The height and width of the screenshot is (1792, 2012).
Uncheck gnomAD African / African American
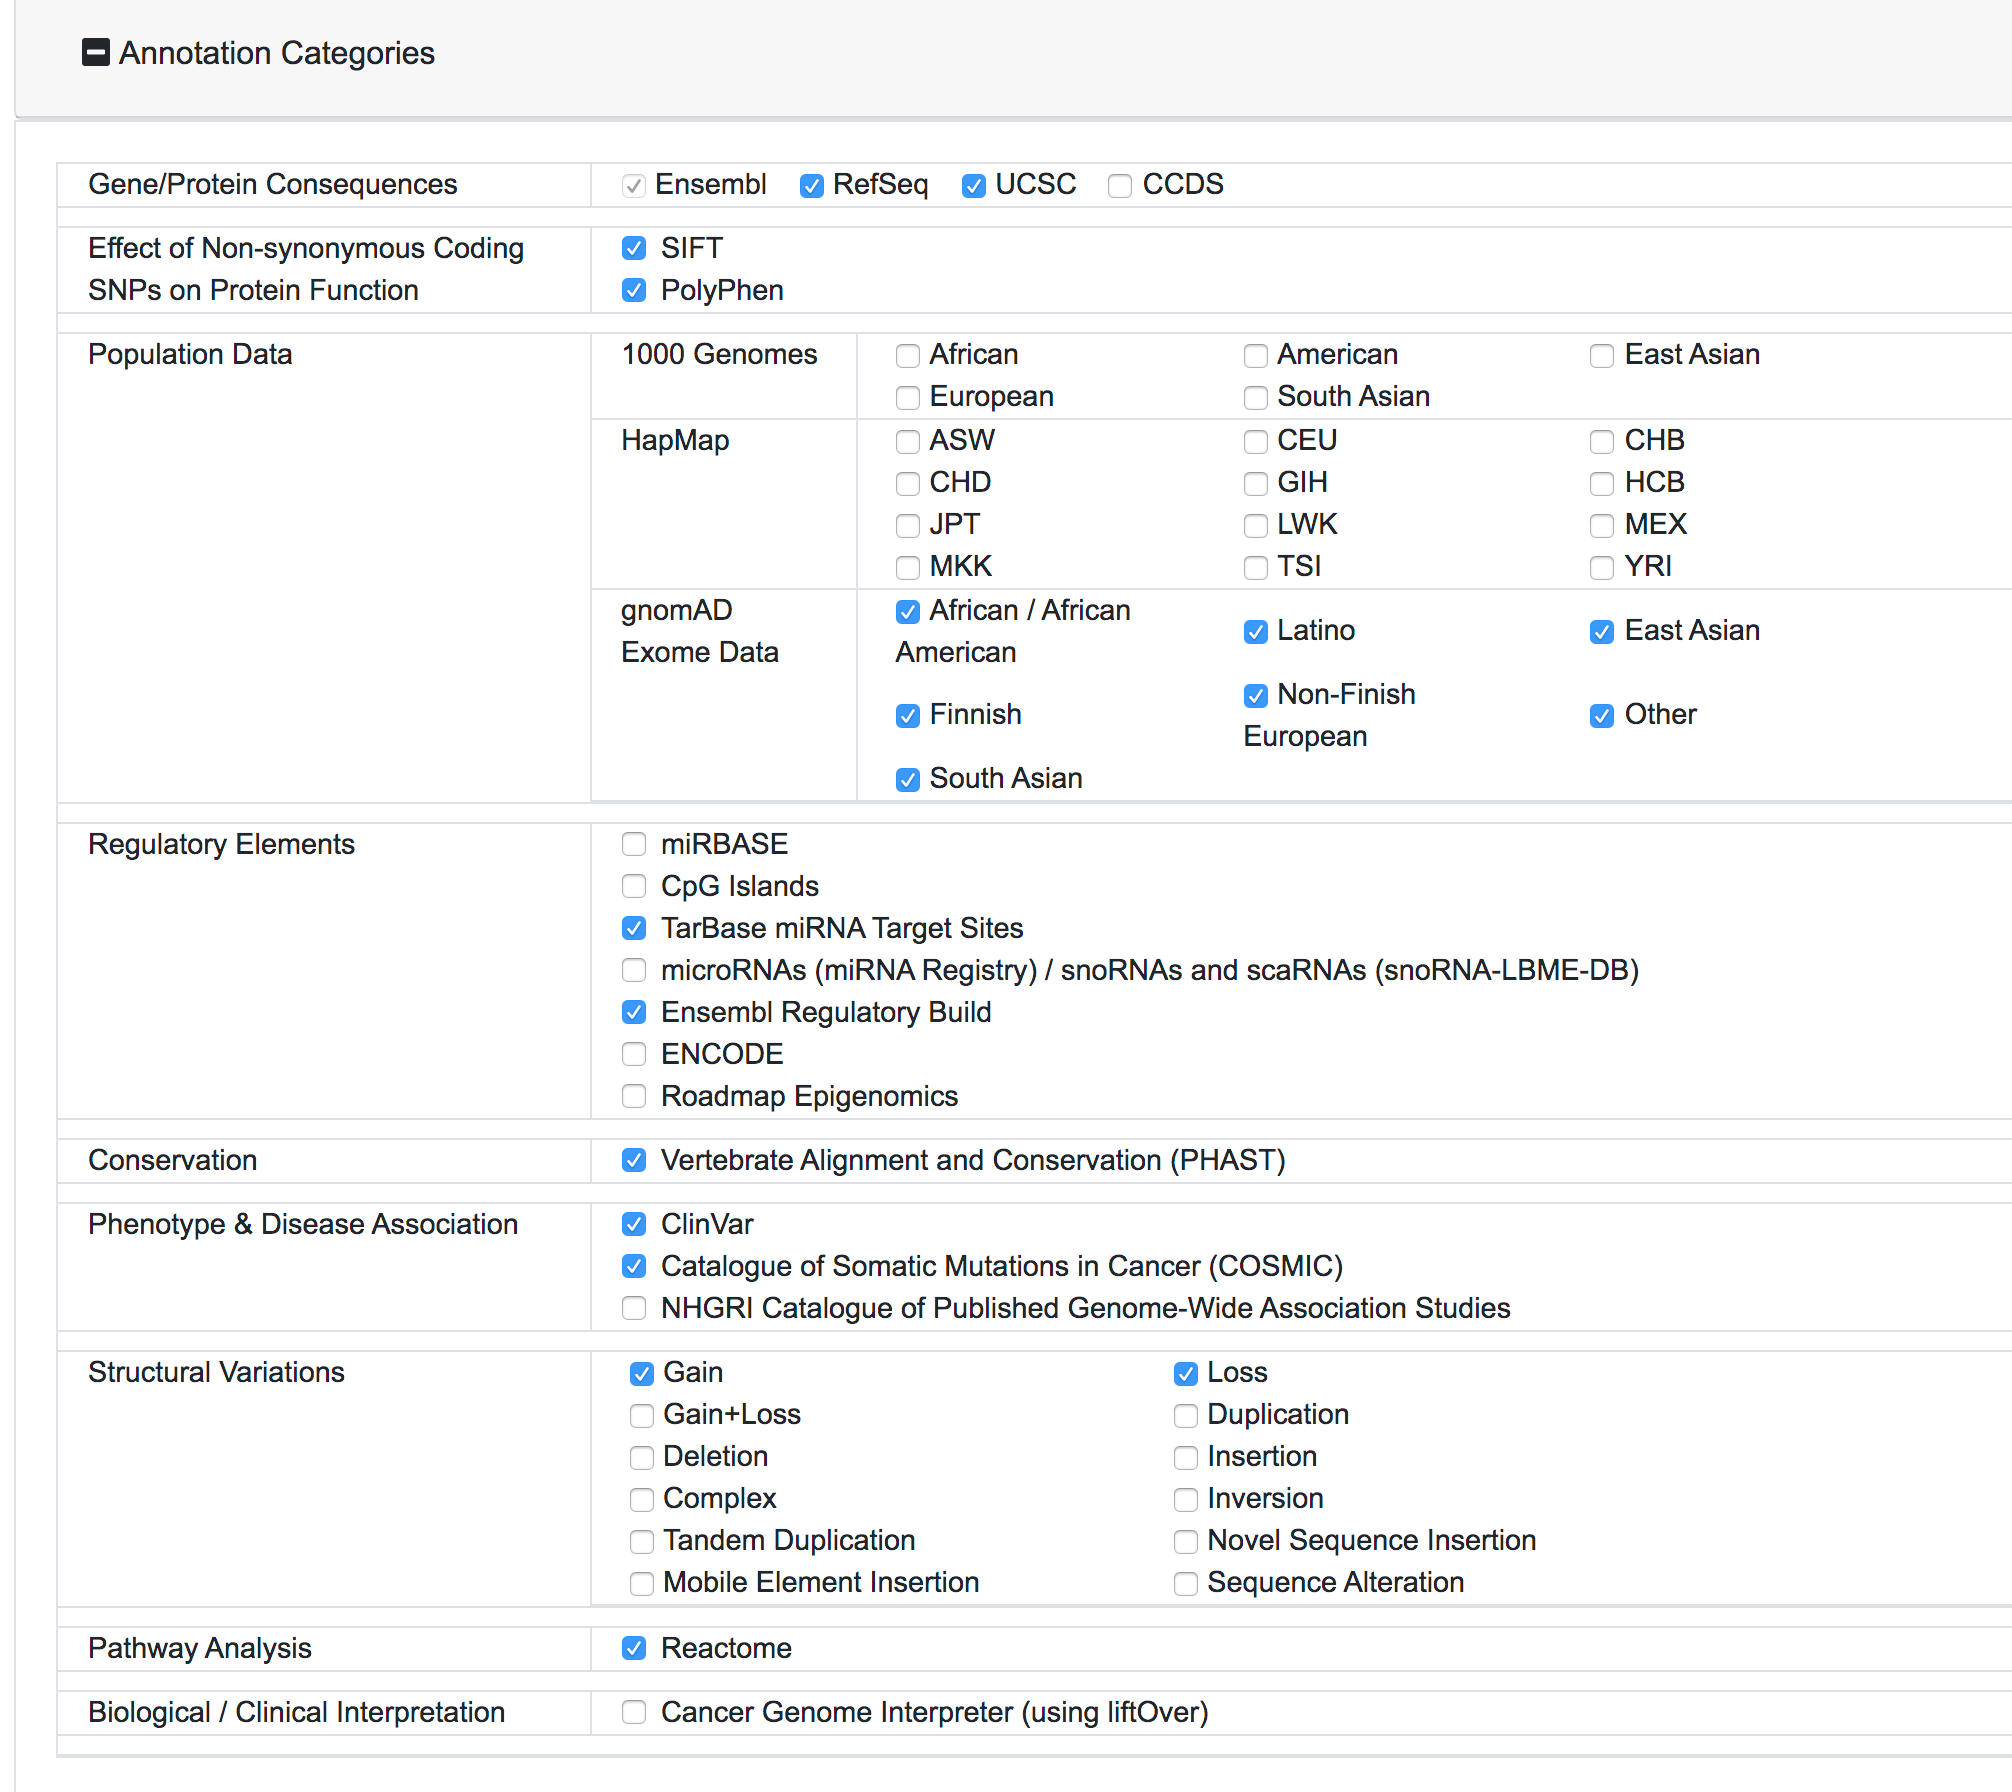point(908,612)
